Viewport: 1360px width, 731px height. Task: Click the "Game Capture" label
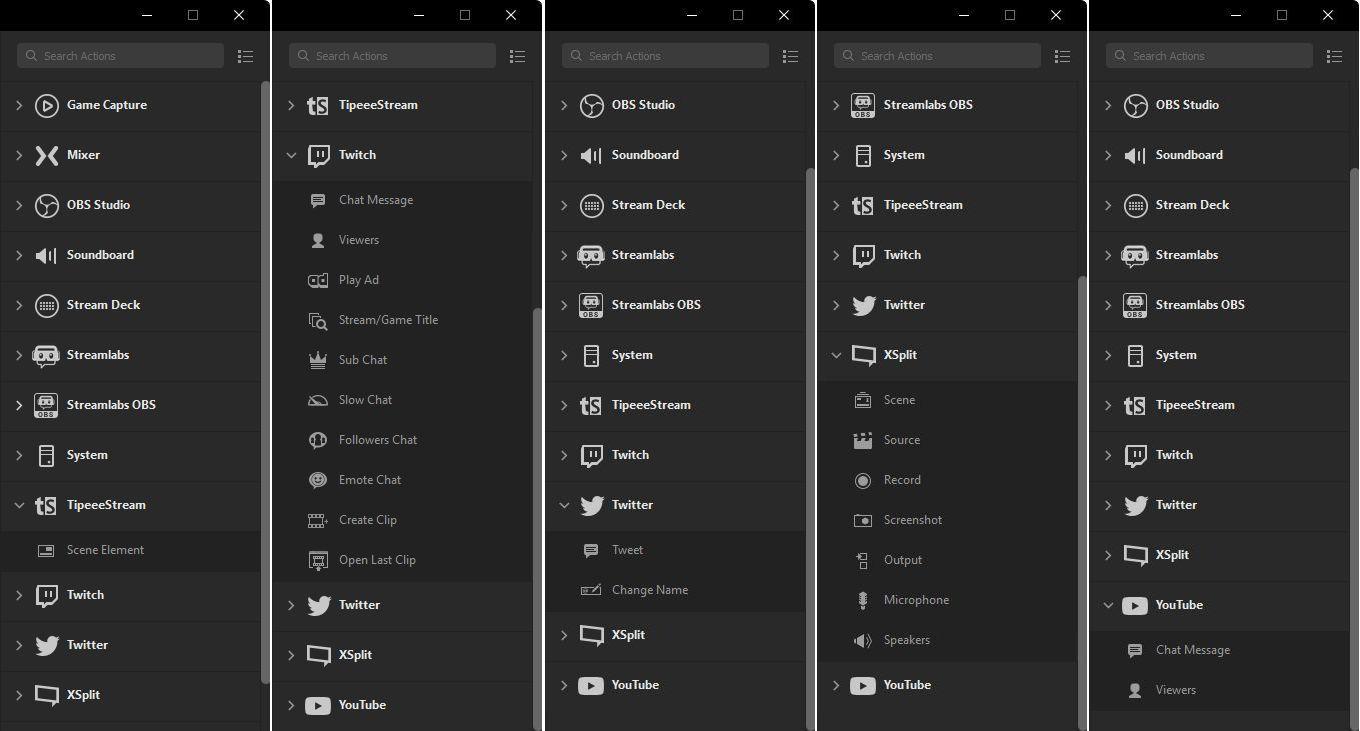click(107, 105)
